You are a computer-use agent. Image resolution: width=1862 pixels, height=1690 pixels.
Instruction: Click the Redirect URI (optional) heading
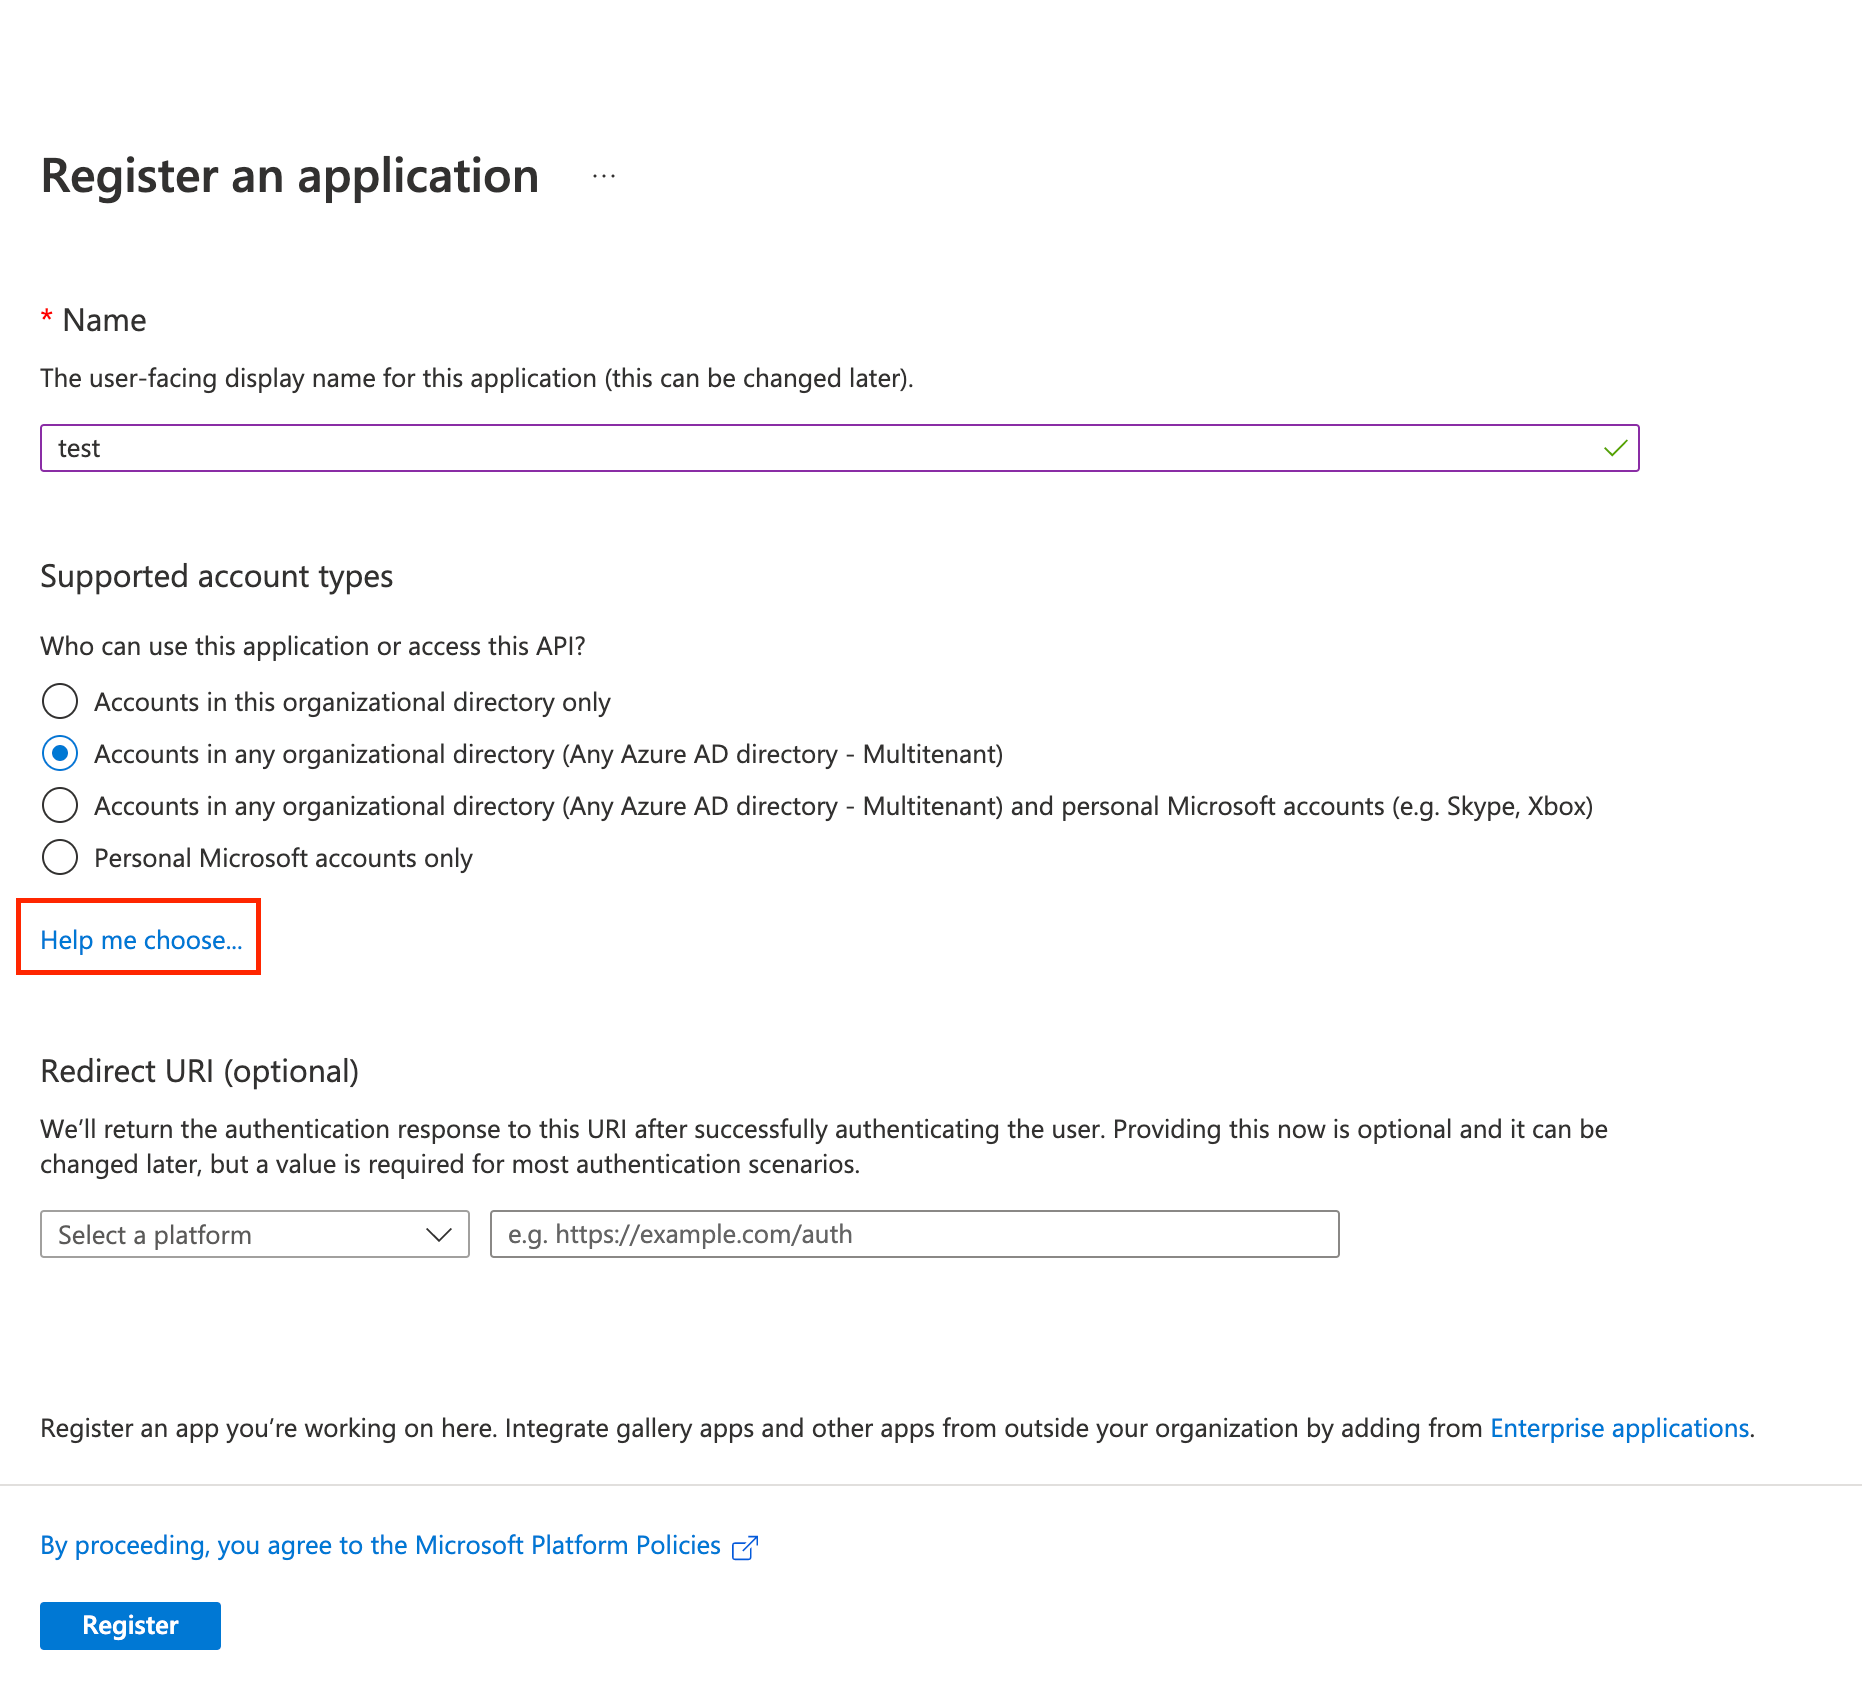[199, 1072]
